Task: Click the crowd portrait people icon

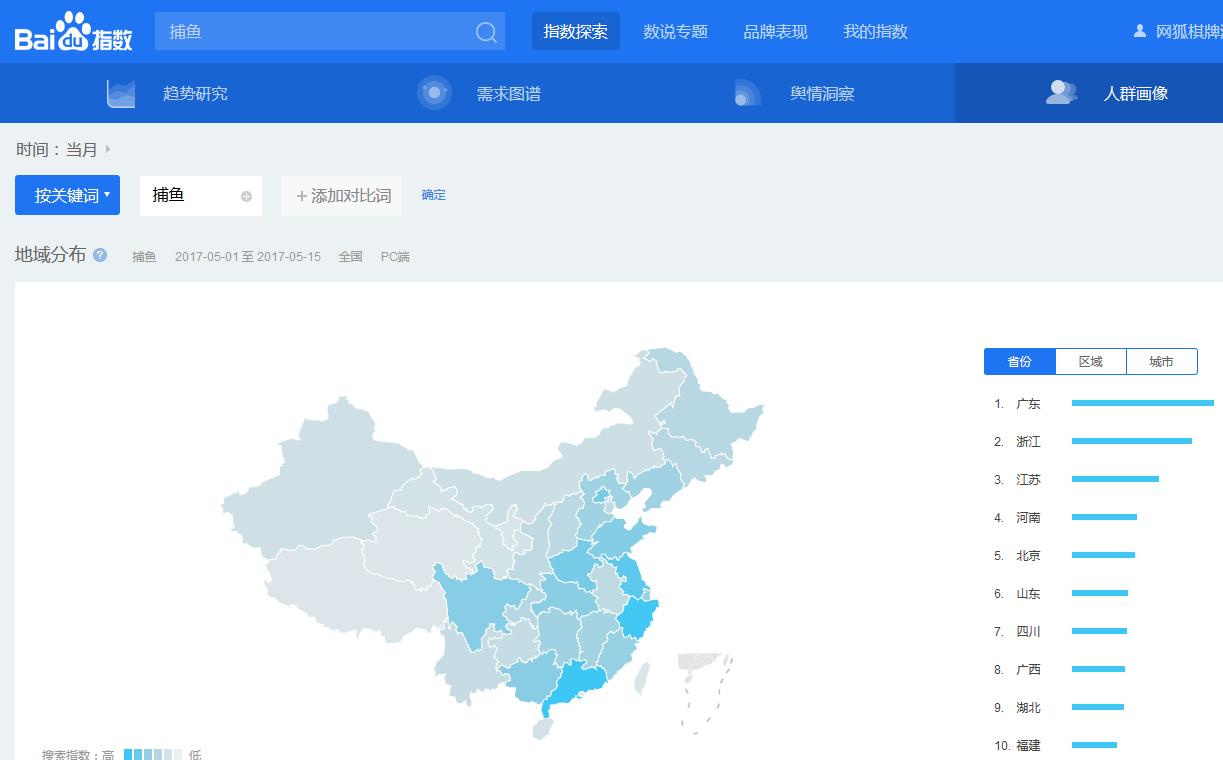Action: coord(1061,93)
